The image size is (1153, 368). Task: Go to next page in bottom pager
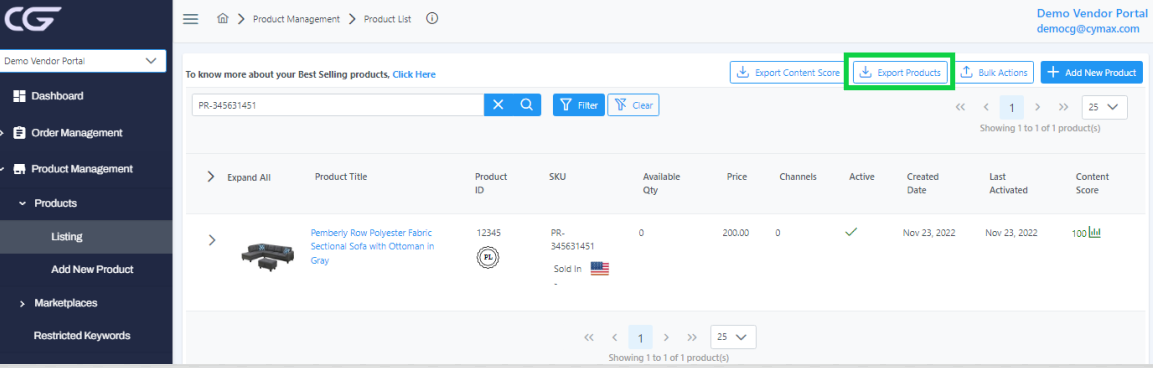(x=666, y=337)
